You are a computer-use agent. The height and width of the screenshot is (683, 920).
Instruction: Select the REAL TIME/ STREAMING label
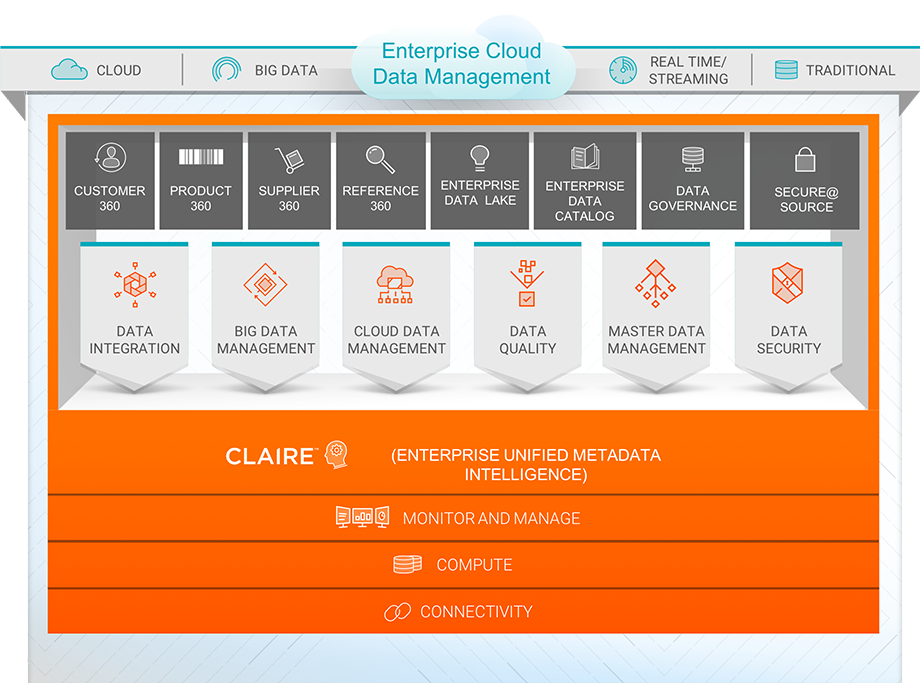688,70
